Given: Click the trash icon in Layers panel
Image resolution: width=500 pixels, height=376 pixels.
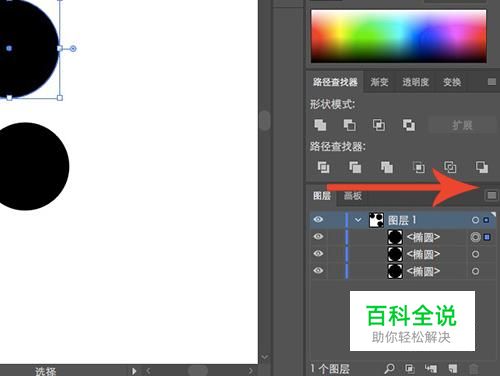Looking at the screenshot, I should click(x=473, y=369).
